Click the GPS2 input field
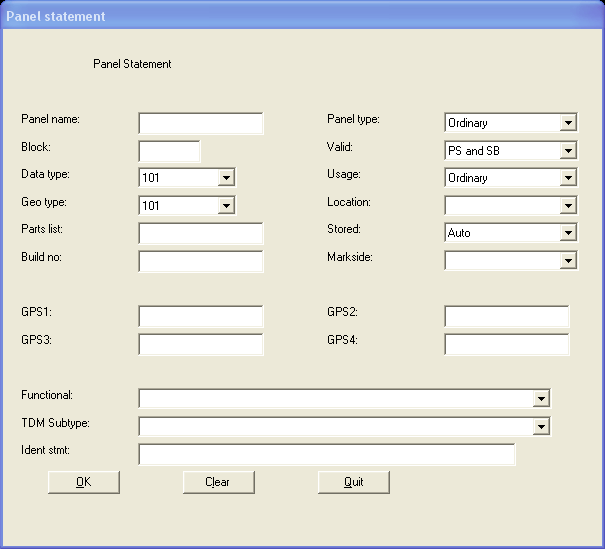Viewport: 605px width, 549px height. click(x=507, y=316)
